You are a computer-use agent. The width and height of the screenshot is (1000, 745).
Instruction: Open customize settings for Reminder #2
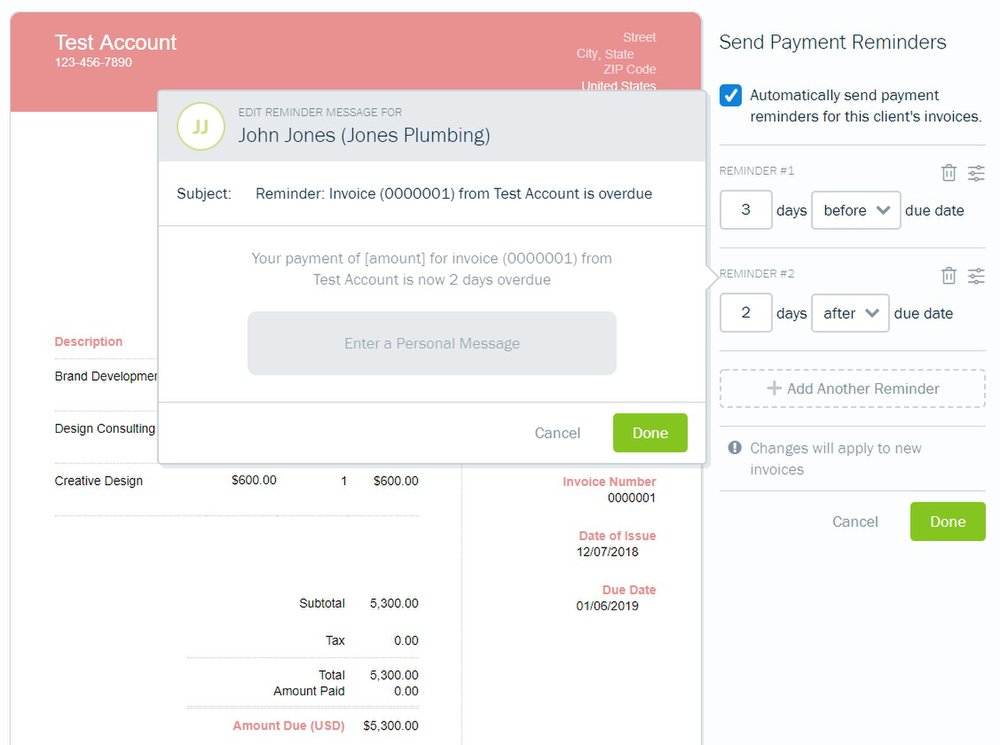tap(977, 275)
